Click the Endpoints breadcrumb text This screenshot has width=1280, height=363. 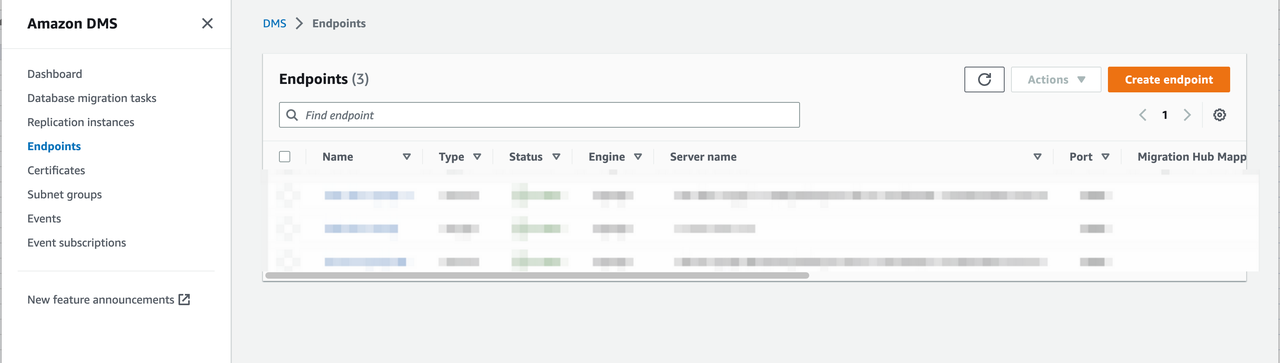tap(339, 23)
